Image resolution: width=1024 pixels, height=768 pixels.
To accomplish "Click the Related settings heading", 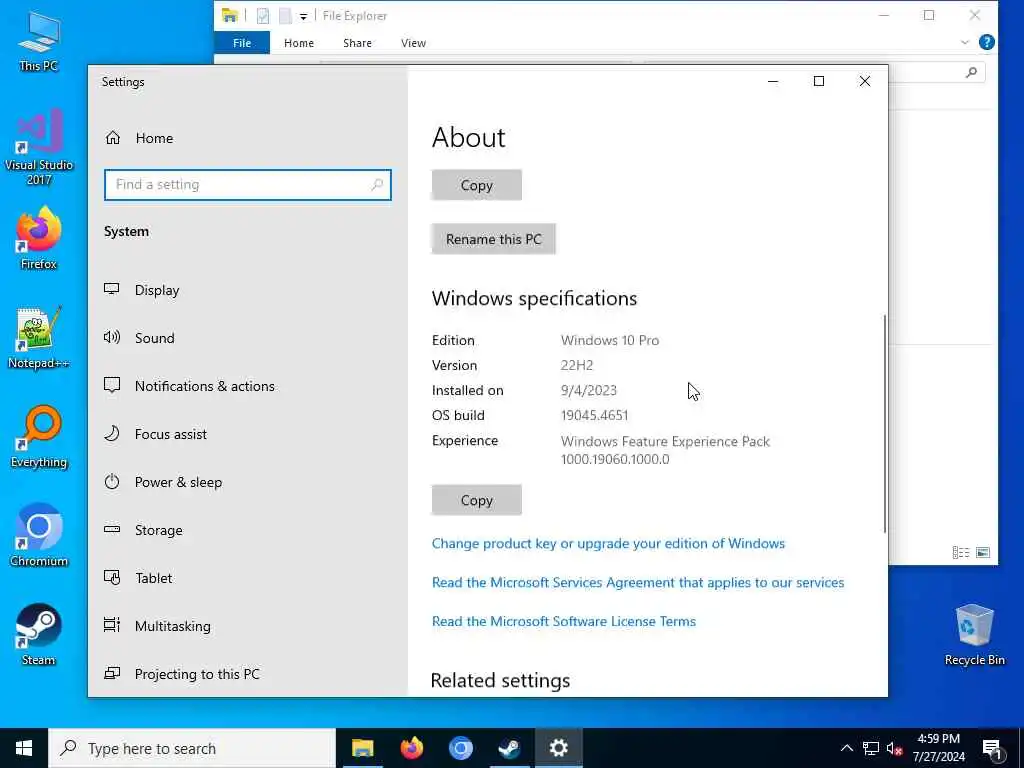I will [x=500, y=680].
